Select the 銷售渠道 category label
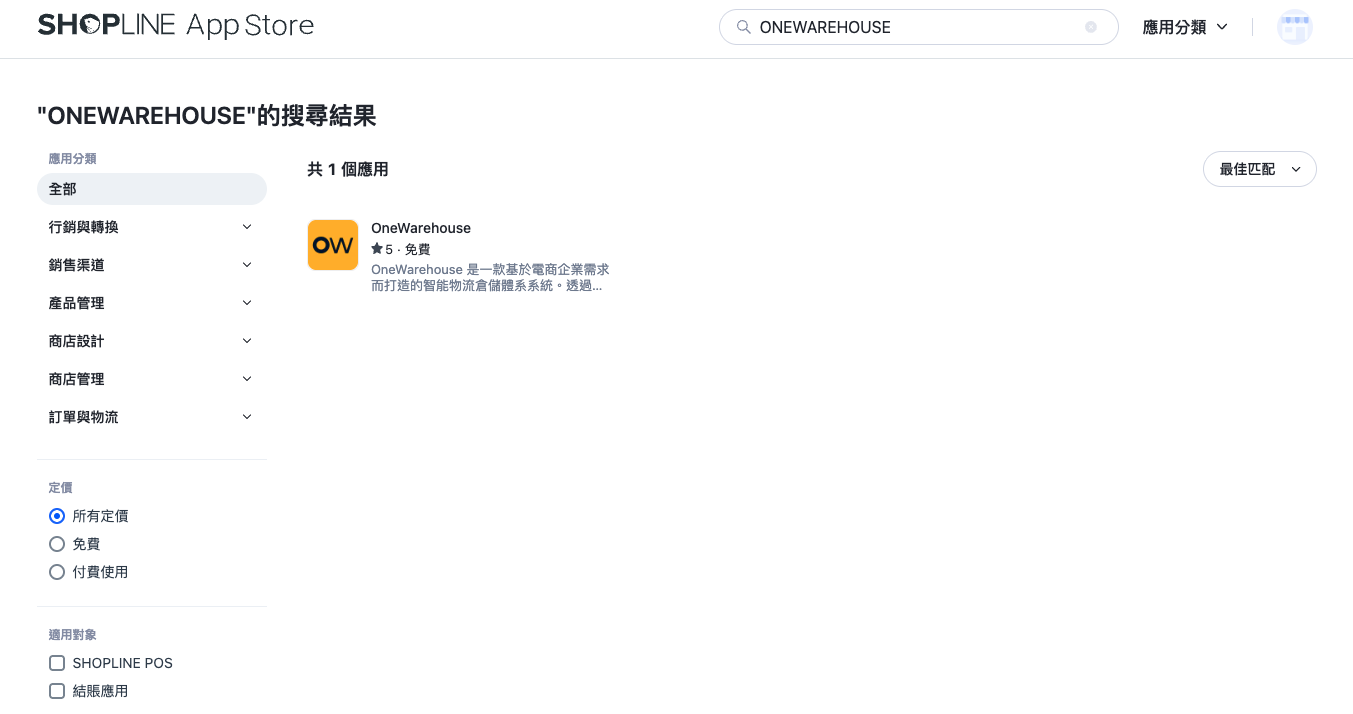 tap(77, 265)
